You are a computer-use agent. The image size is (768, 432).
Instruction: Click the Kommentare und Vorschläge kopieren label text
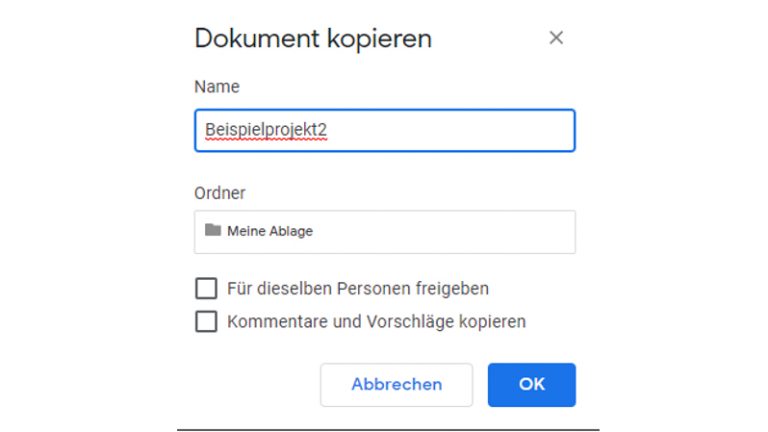pos(376,322)
